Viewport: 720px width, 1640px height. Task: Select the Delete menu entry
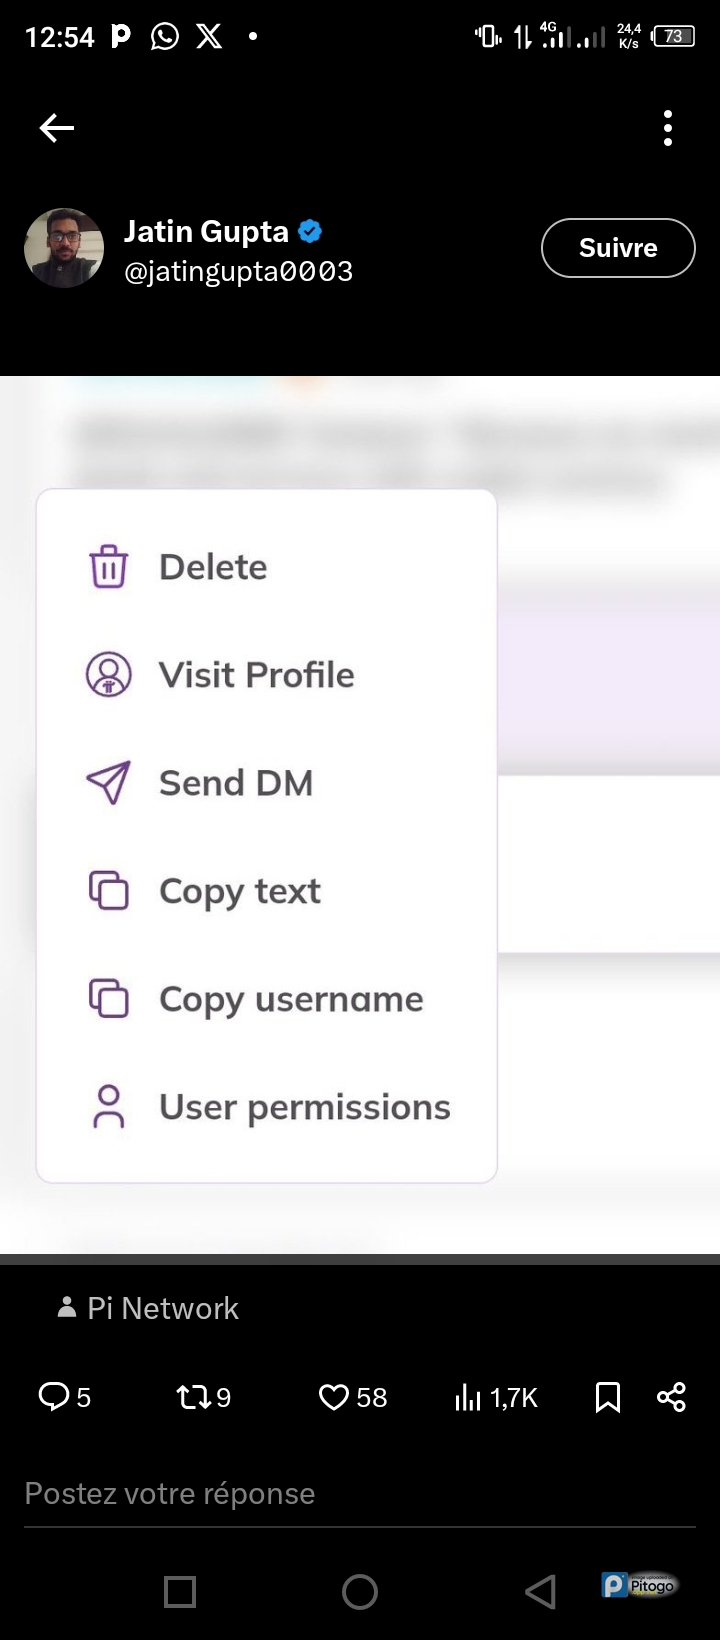coord(212,567)
